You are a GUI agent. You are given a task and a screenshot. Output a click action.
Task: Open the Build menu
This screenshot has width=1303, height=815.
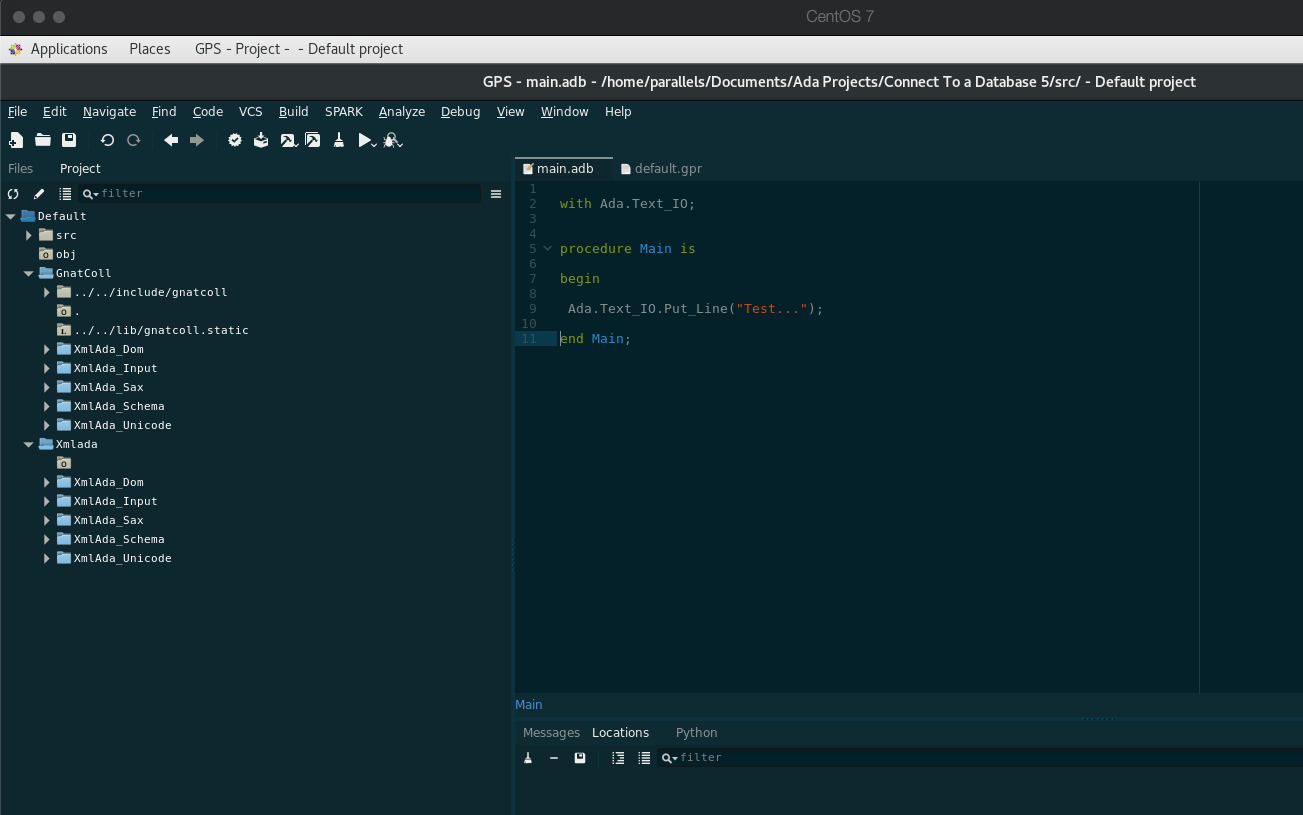[293, 112]
